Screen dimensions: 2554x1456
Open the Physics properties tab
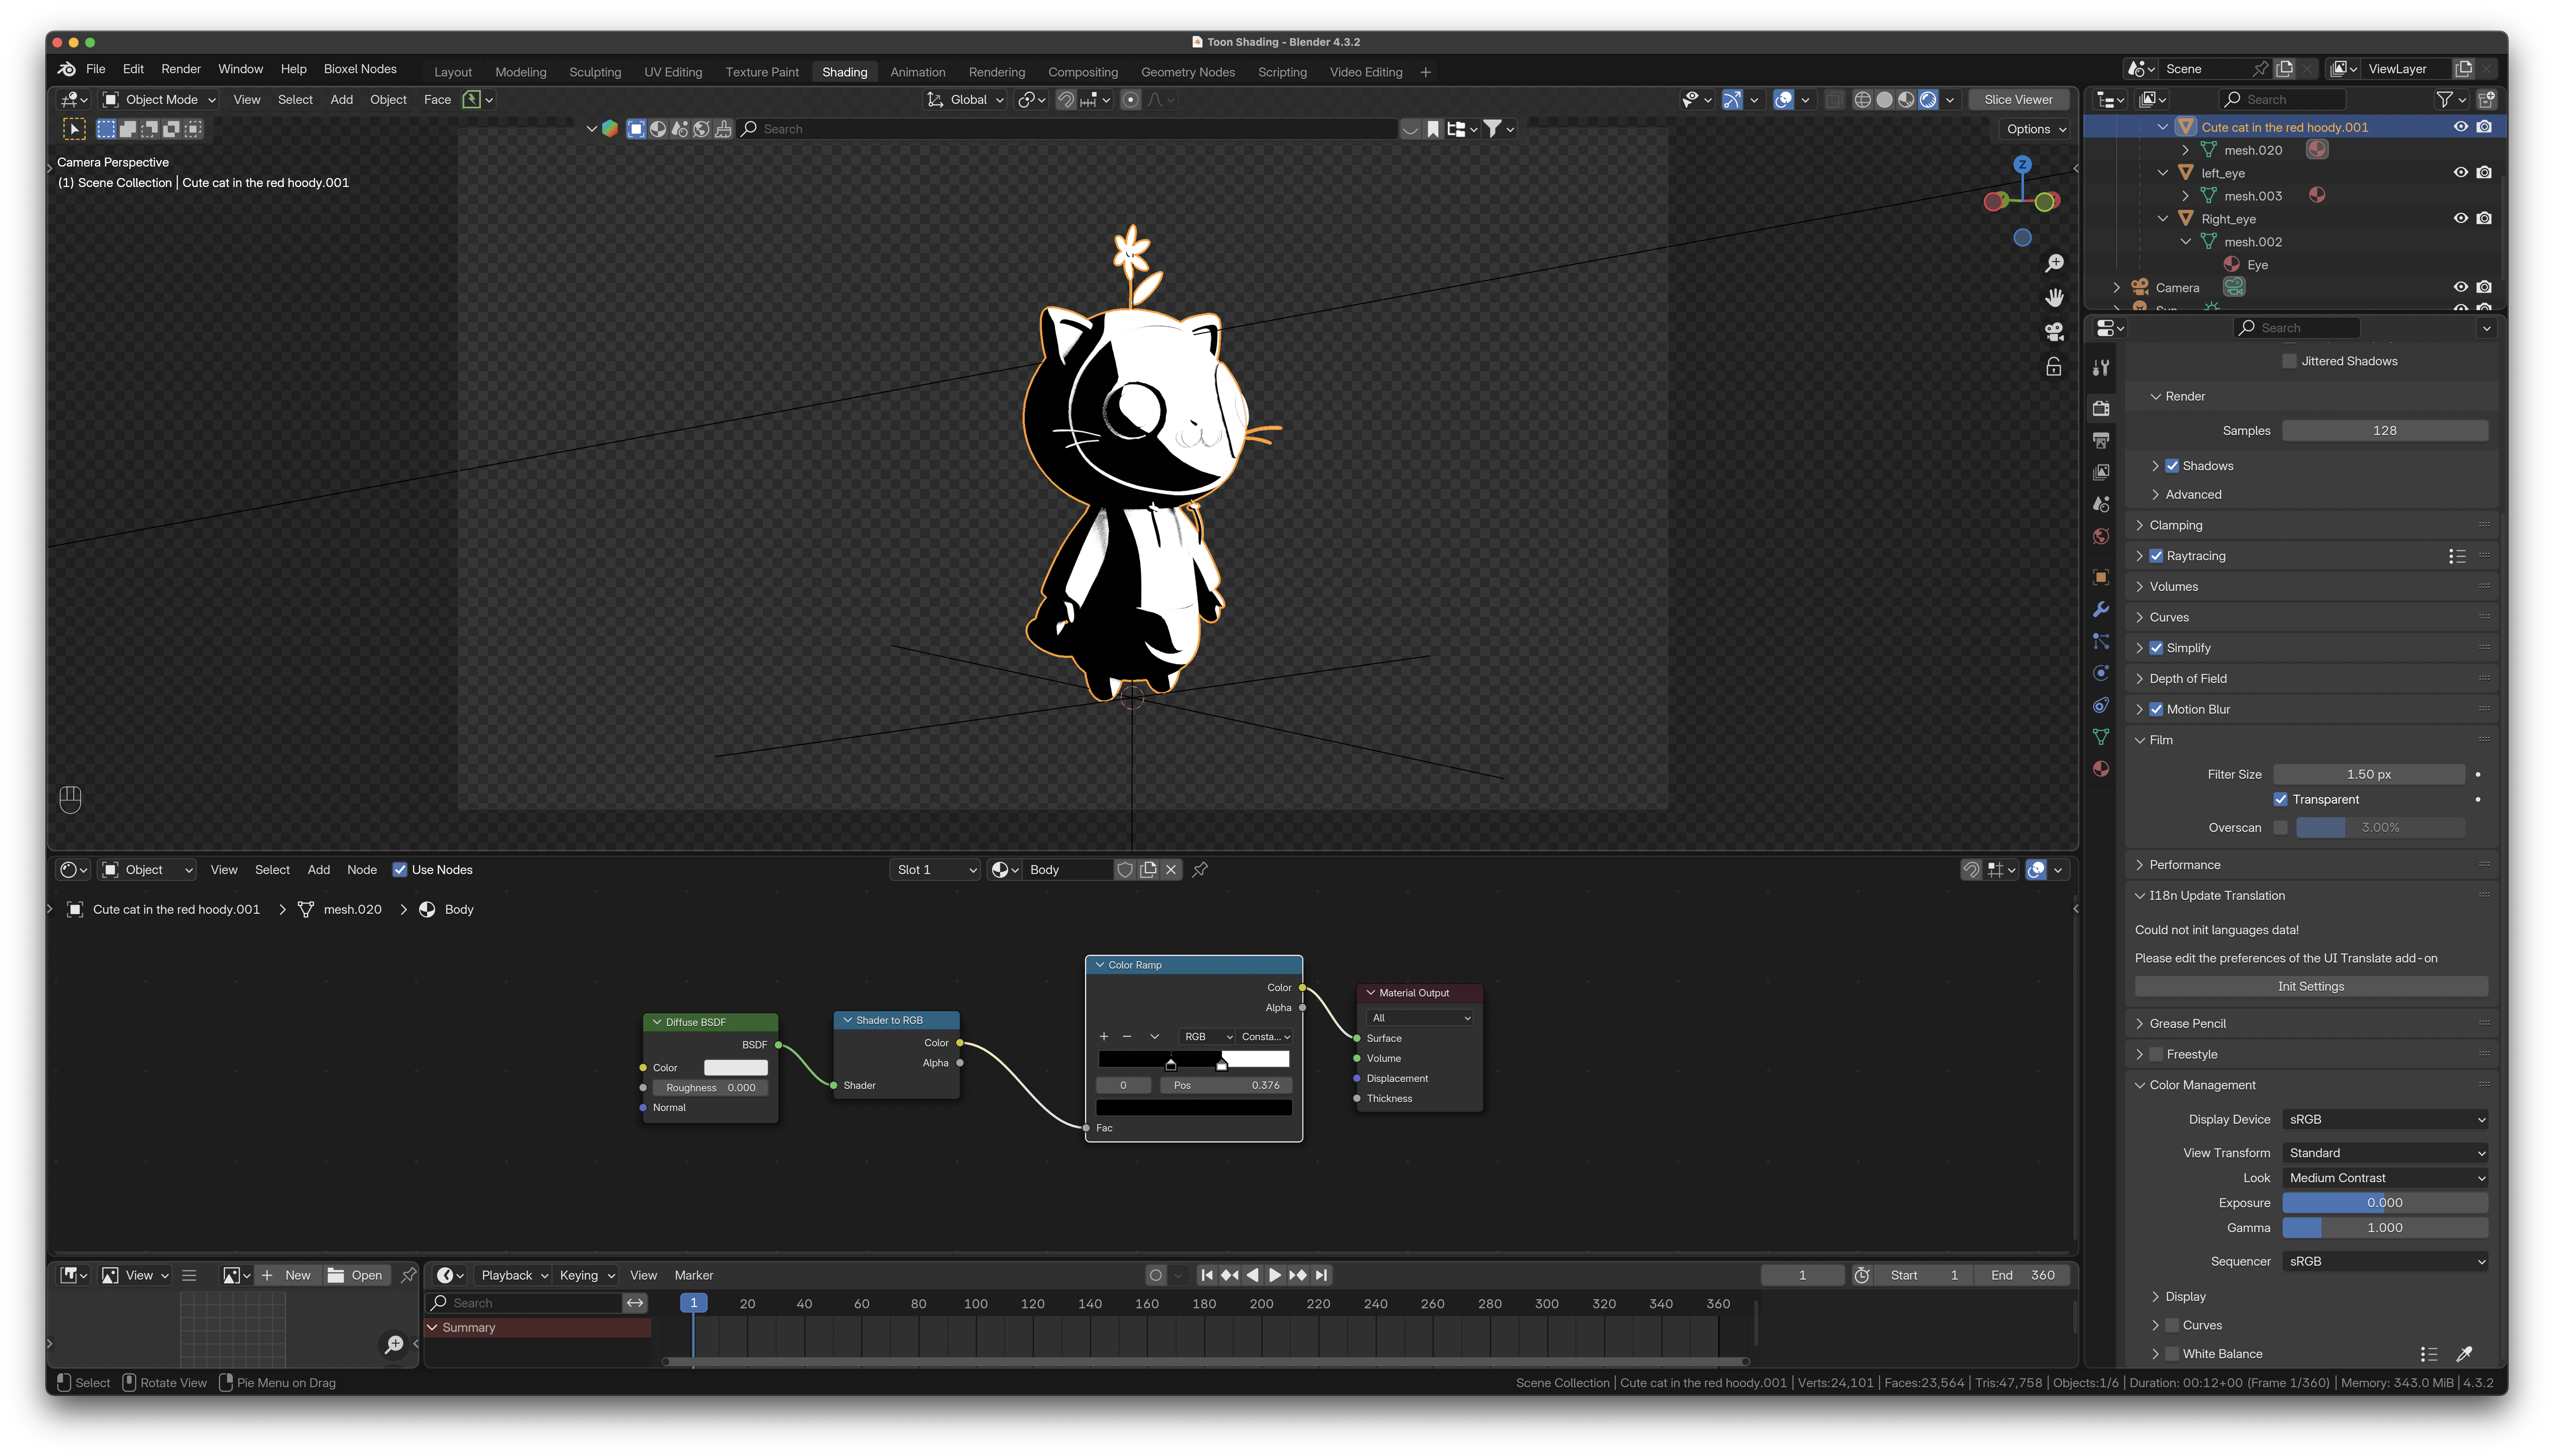[2101, 673]
